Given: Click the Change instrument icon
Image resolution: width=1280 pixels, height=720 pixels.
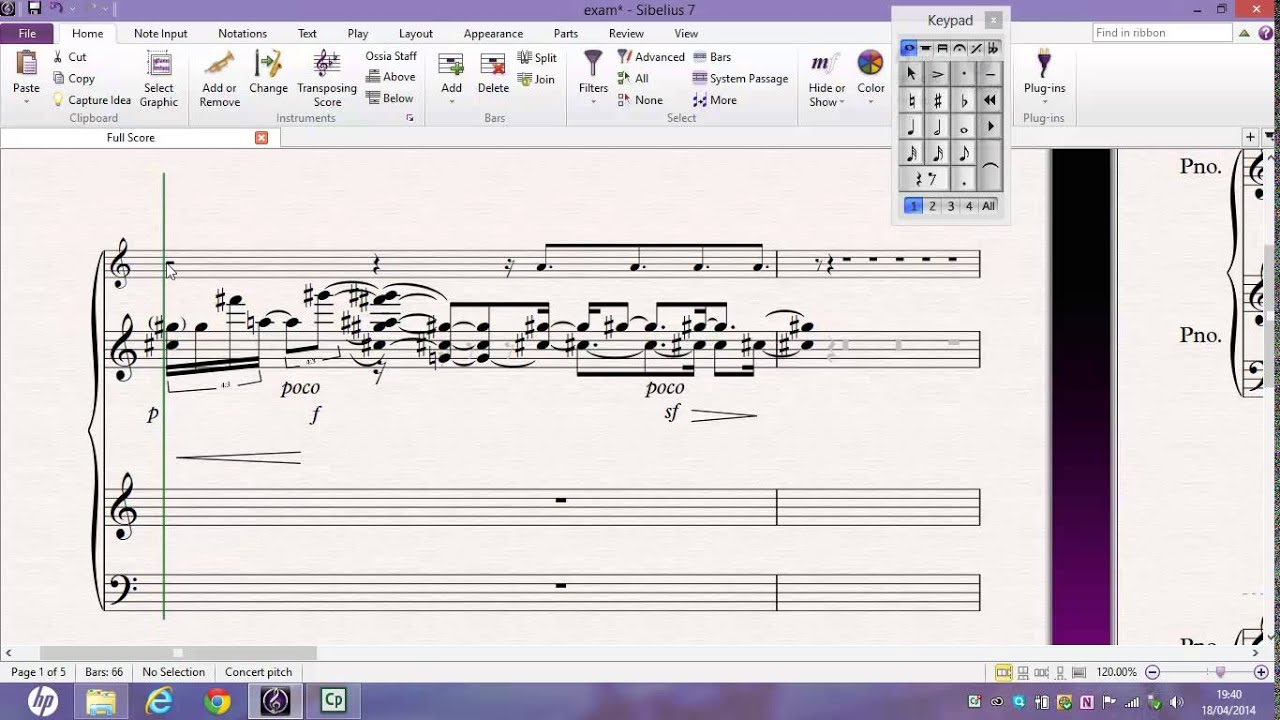Looking at the screenshot, I should point(268,64).
